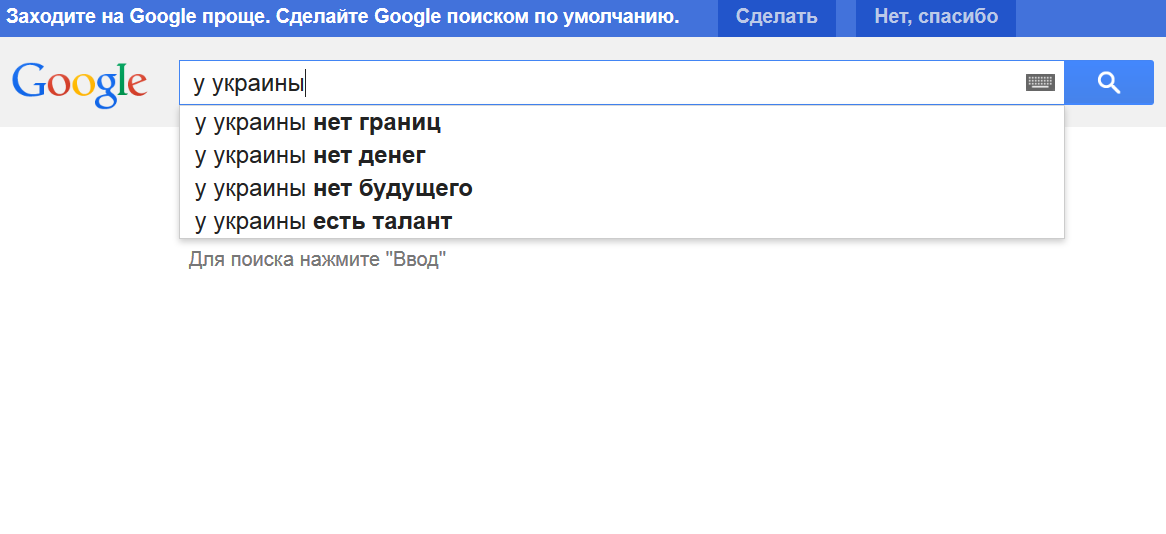Place cursor after typed text "у украины"
Screen dimensions: 1166x534
click(x=306, y=83)
